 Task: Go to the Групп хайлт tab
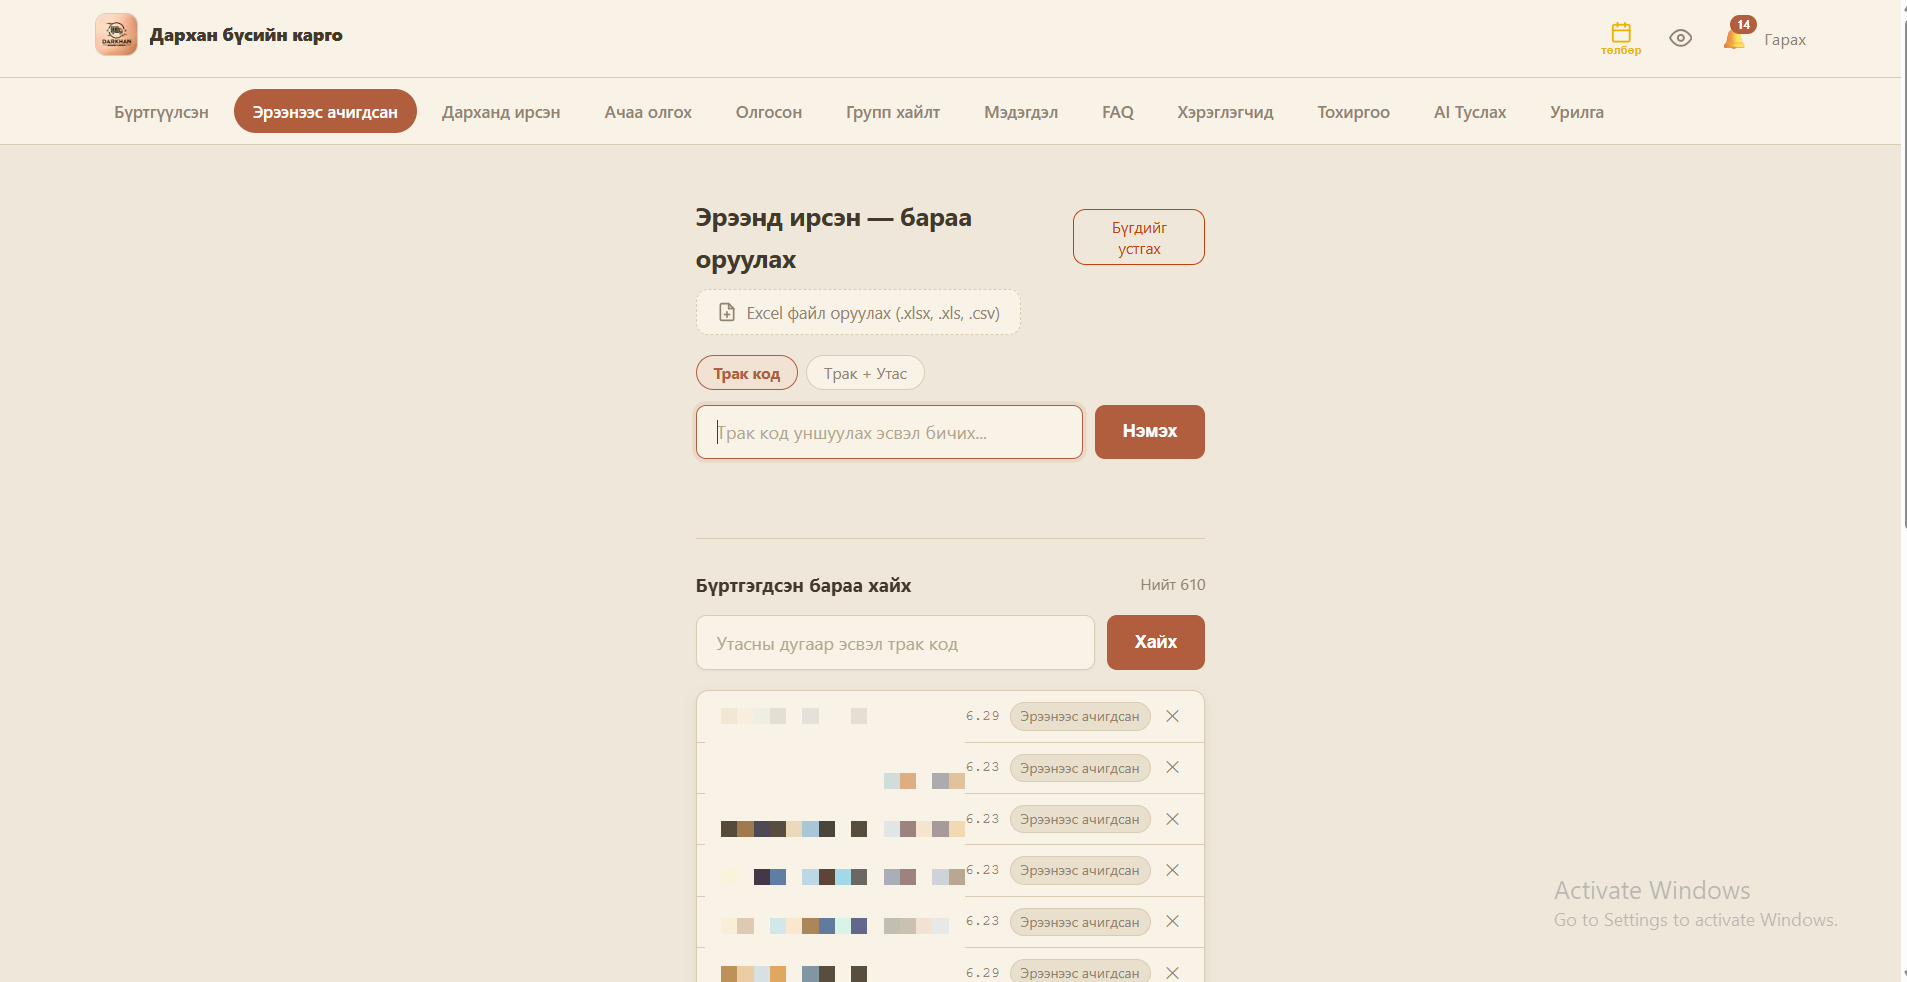(893, 112)
